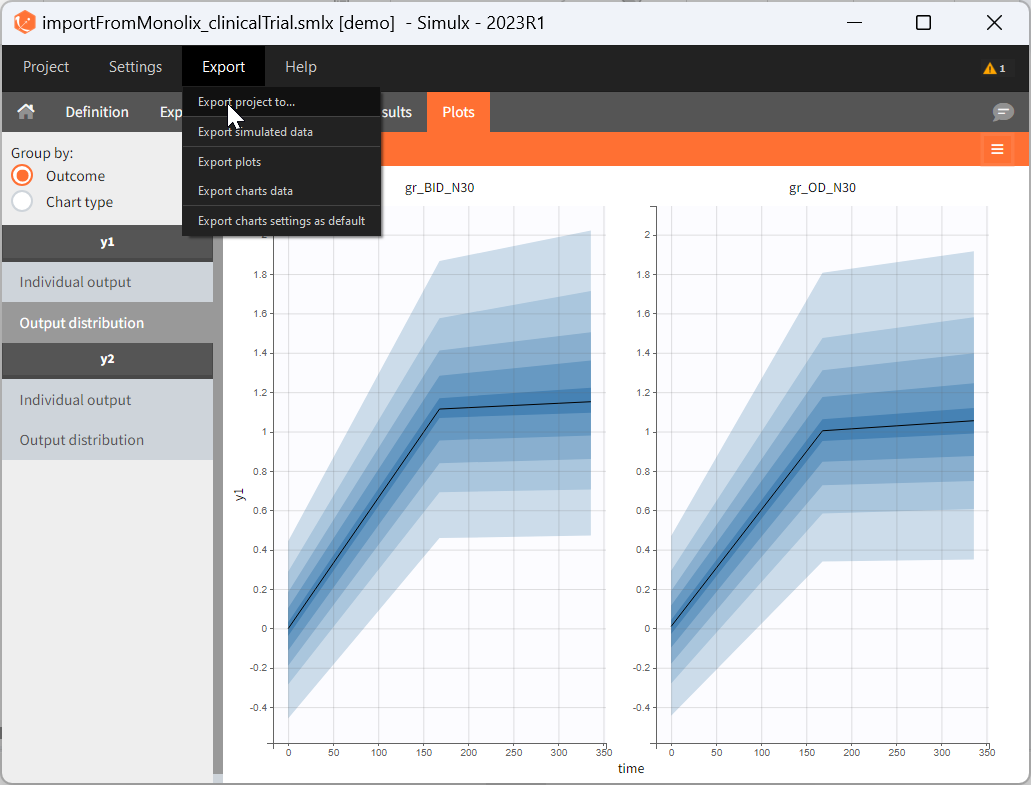Open the chat comments bubble icon
This screenshot has height=785, width=1031.
click(1003, 112)
